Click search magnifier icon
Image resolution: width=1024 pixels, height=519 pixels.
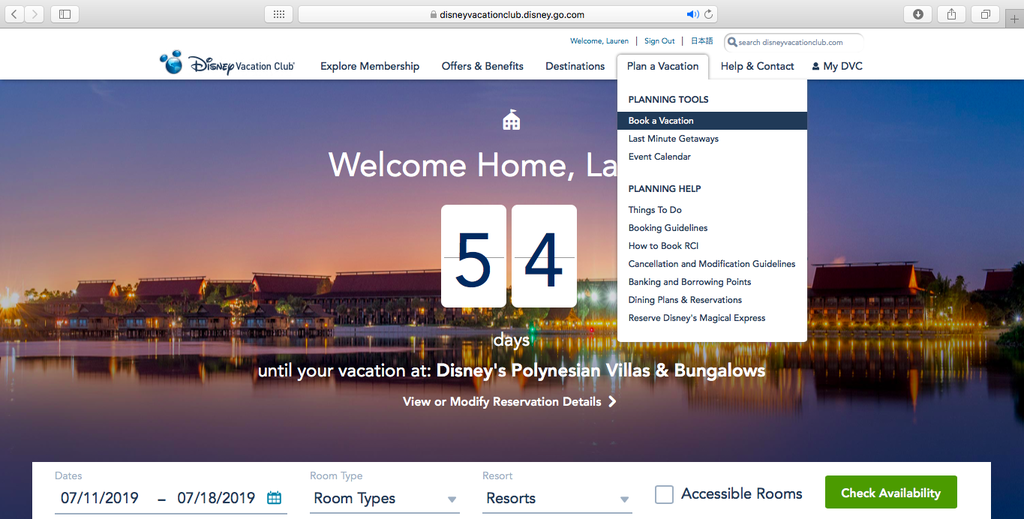(x=732, y=42)
